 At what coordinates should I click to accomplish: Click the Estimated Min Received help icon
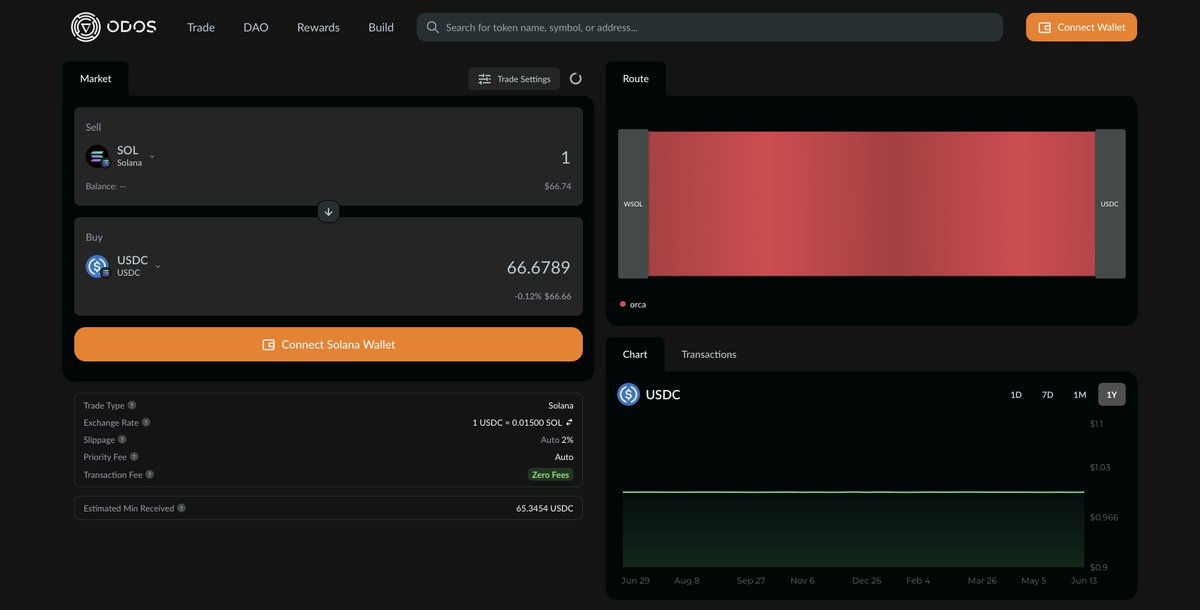coord(181,508)
